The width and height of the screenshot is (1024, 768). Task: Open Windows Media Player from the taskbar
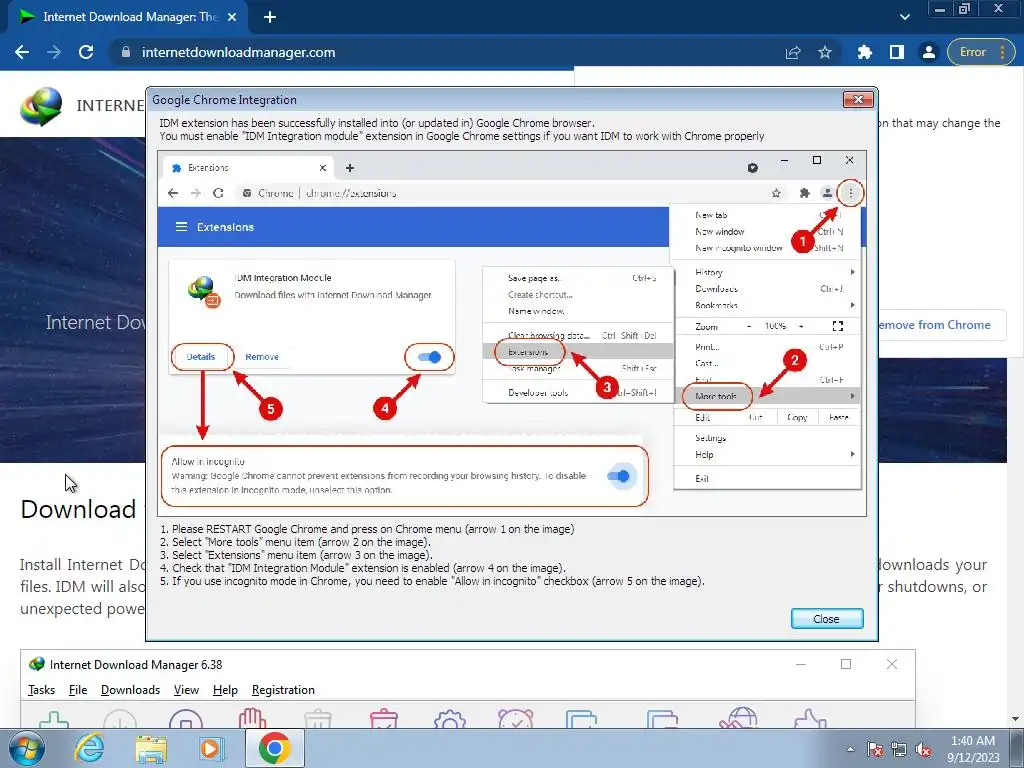[212, 748]
